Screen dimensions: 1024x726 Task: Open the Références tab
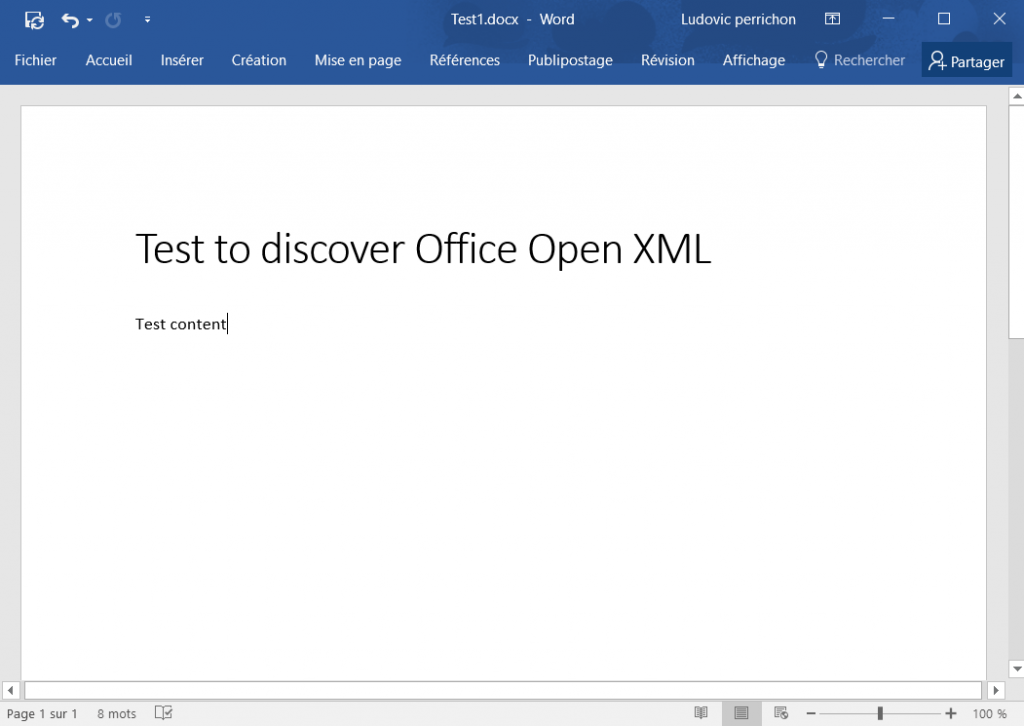pos(464,60)
